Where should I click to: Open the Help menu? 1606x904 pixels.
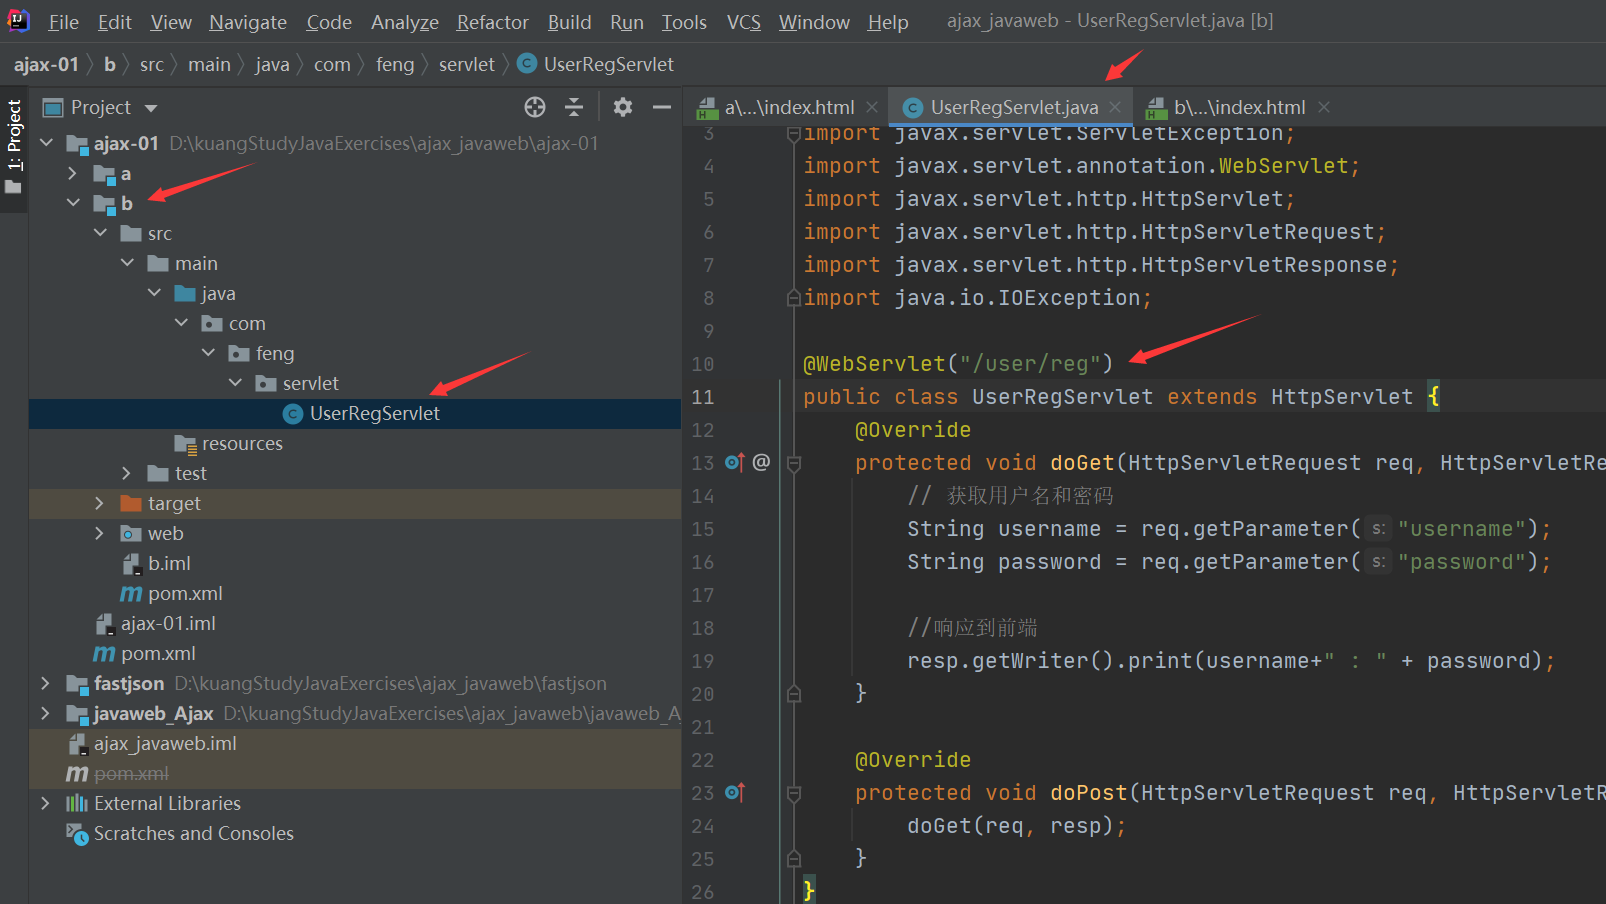(888, 22)
